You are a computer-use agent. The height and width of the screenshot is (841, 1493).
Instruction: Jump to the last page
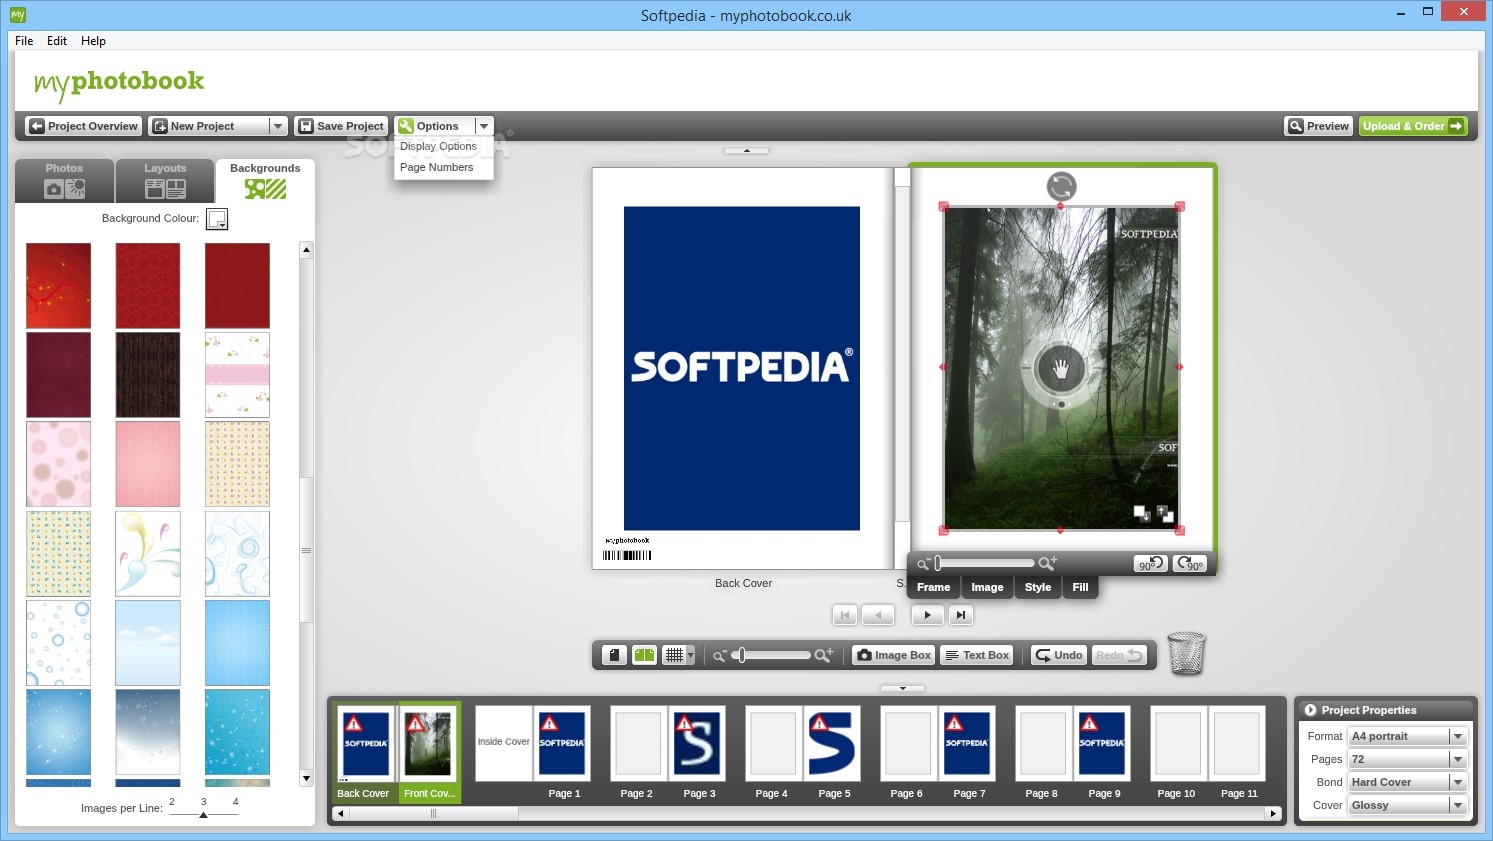[x=961, y=615]
